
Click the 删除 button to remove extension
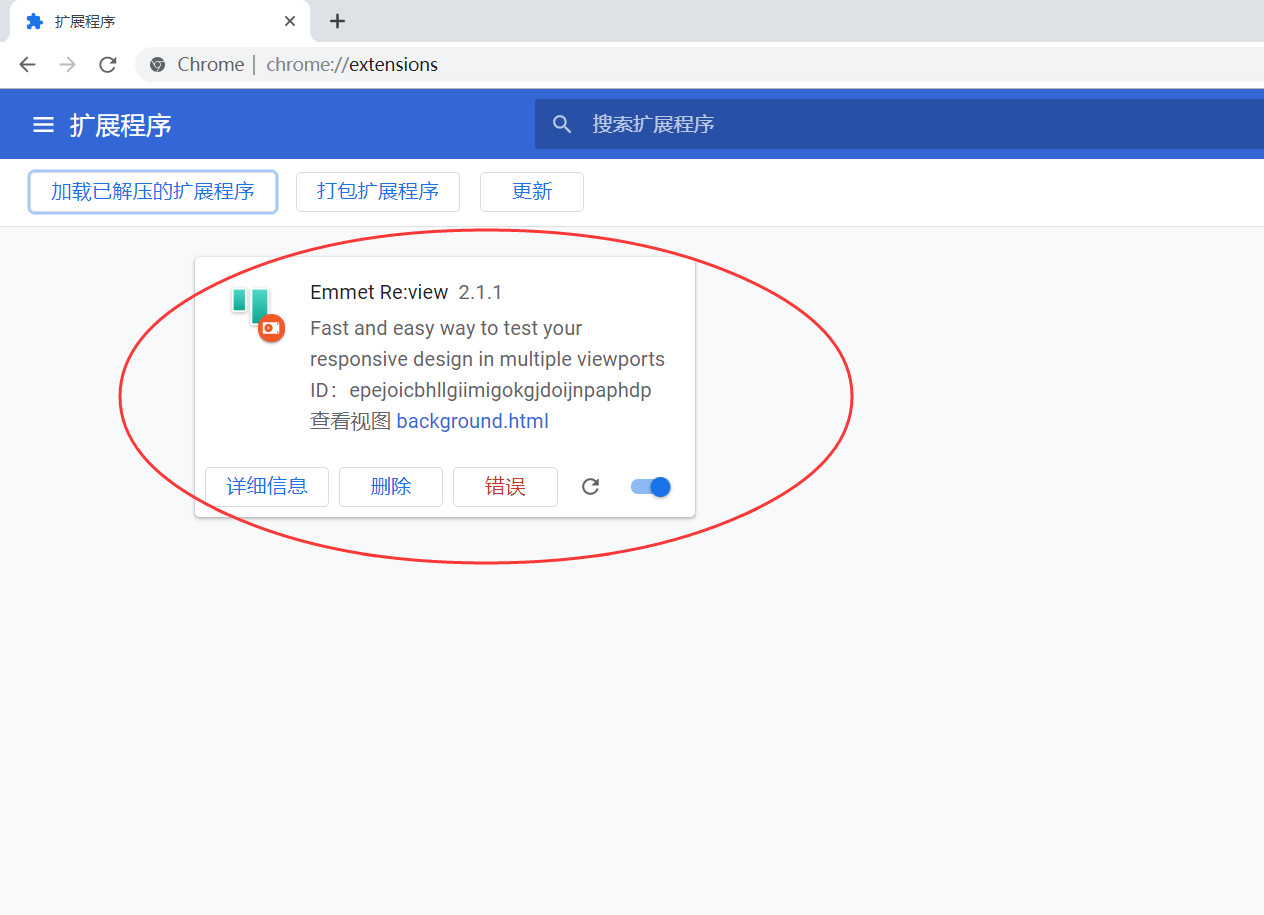[x=390, y=486]
